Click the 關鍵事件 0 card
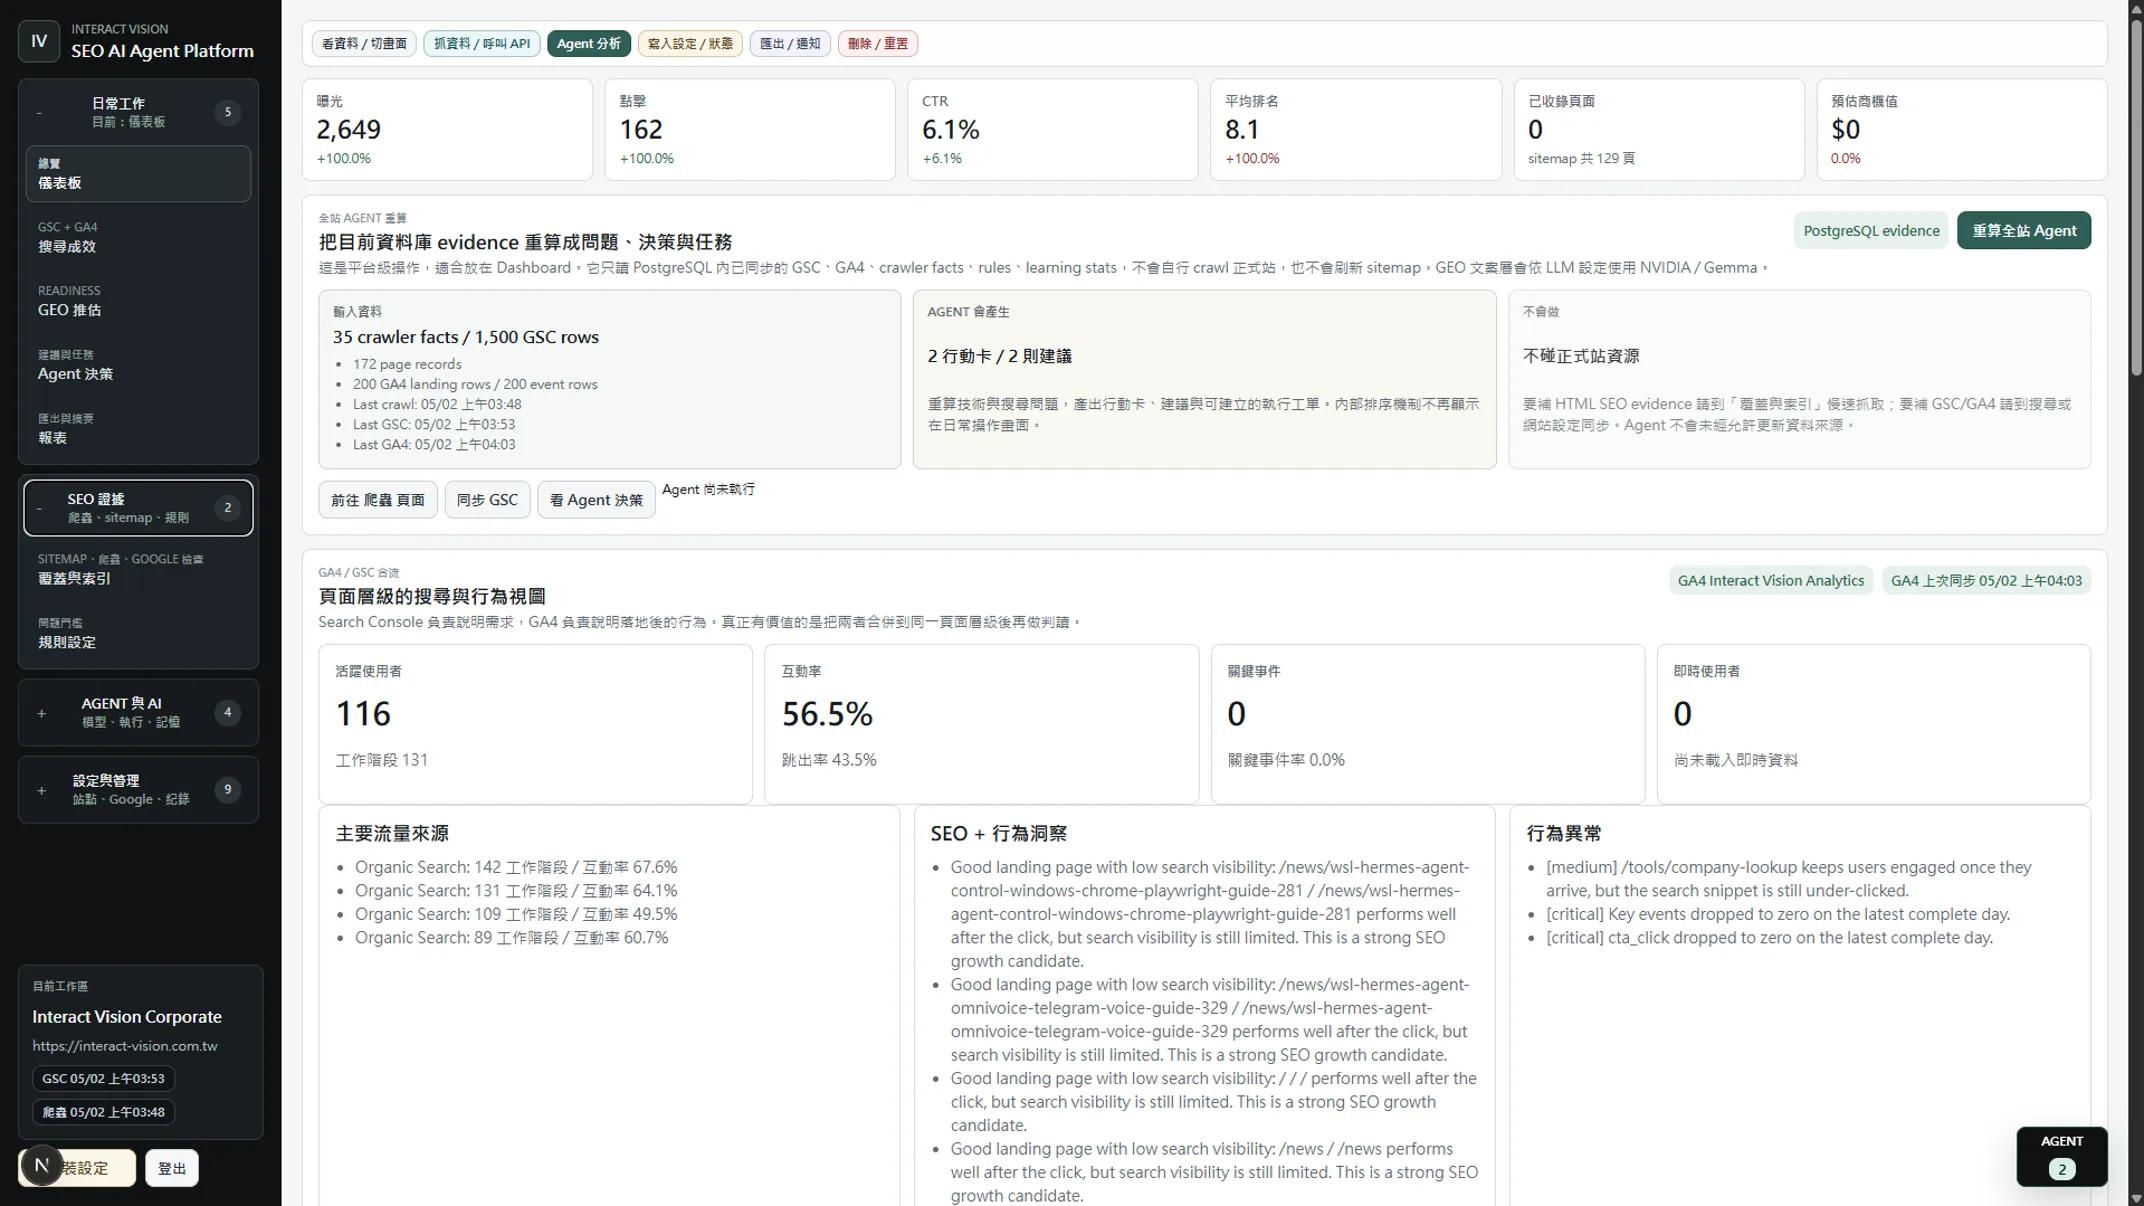The width and height of the screenshot is (2144, 1206). (x=1428, y=724)
